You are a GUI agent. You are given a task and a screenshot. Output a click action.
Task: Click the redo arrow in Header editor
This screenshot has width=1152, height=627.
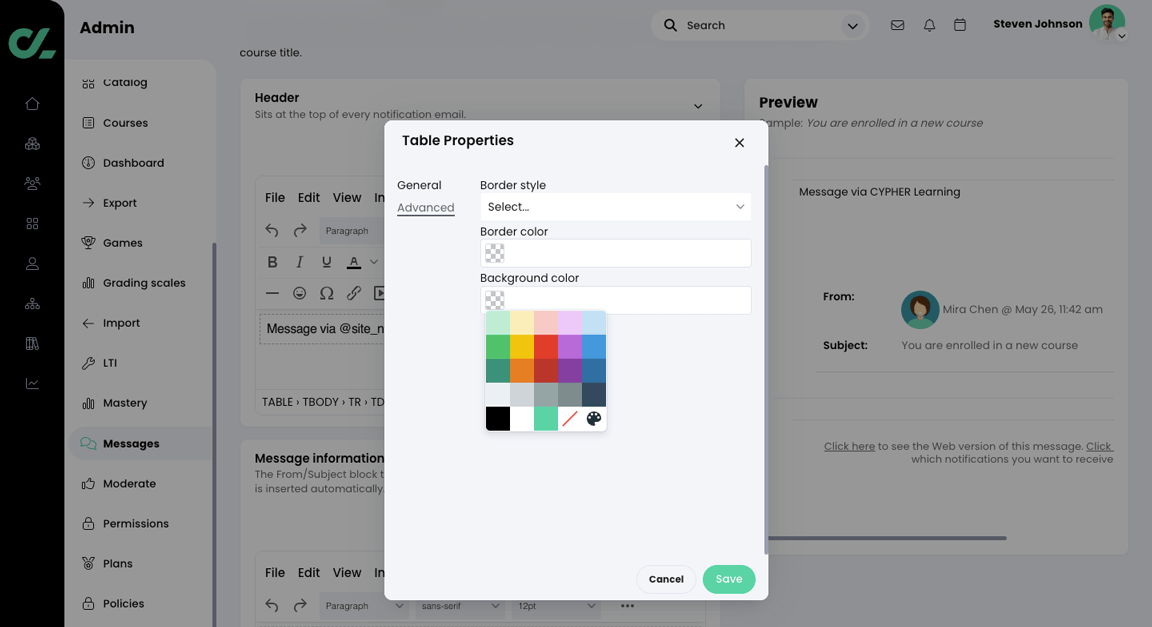(300, 231)
